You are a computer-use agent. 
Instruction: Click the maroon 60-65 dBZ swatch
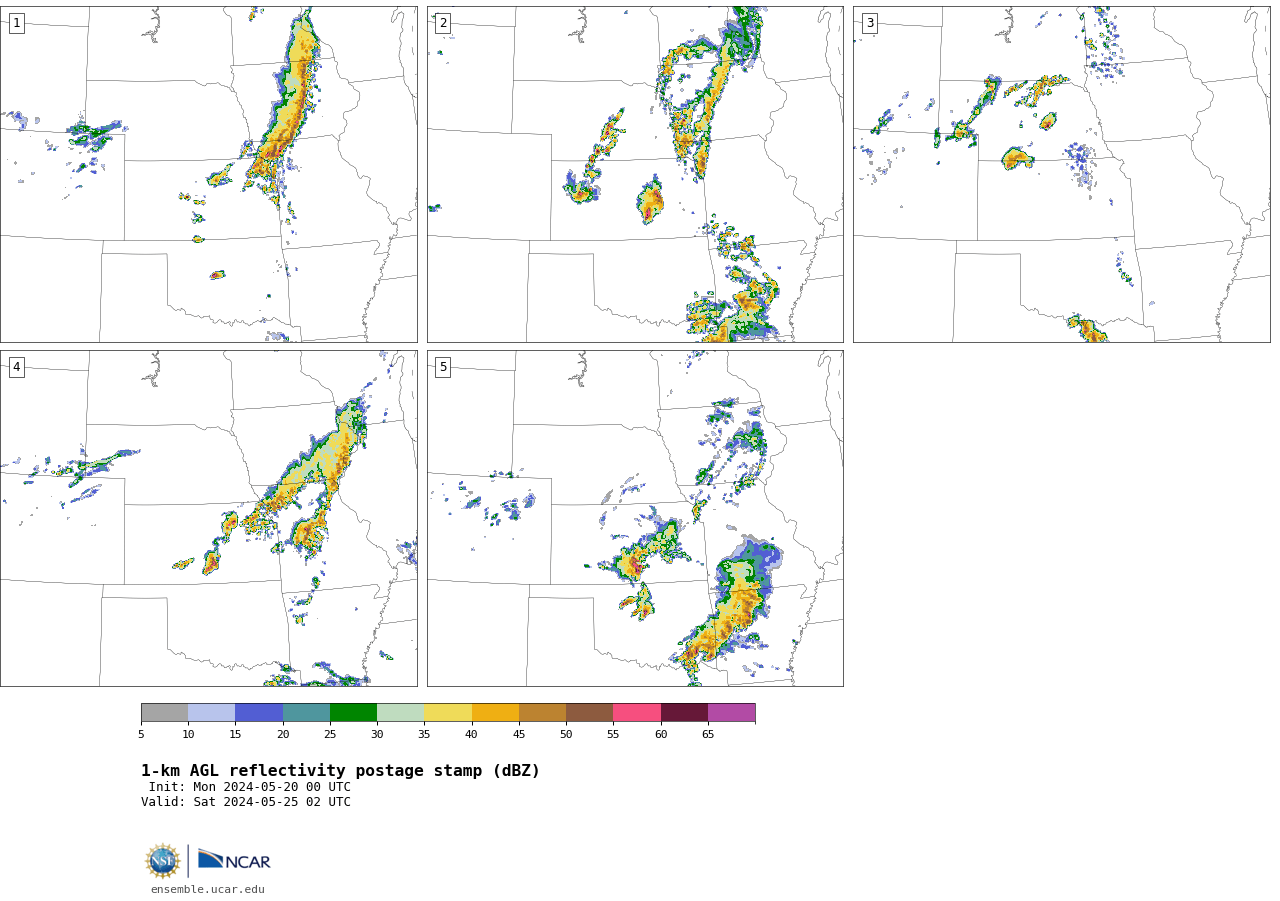(x=684, y=713)
